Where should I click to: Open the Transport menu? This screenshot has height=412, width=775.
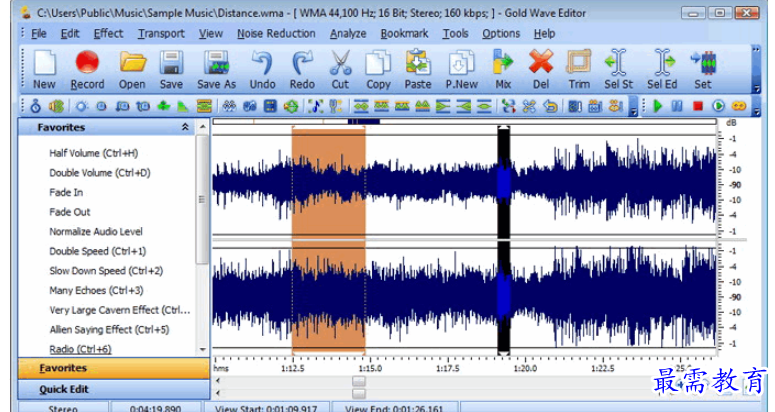(161, 34)
